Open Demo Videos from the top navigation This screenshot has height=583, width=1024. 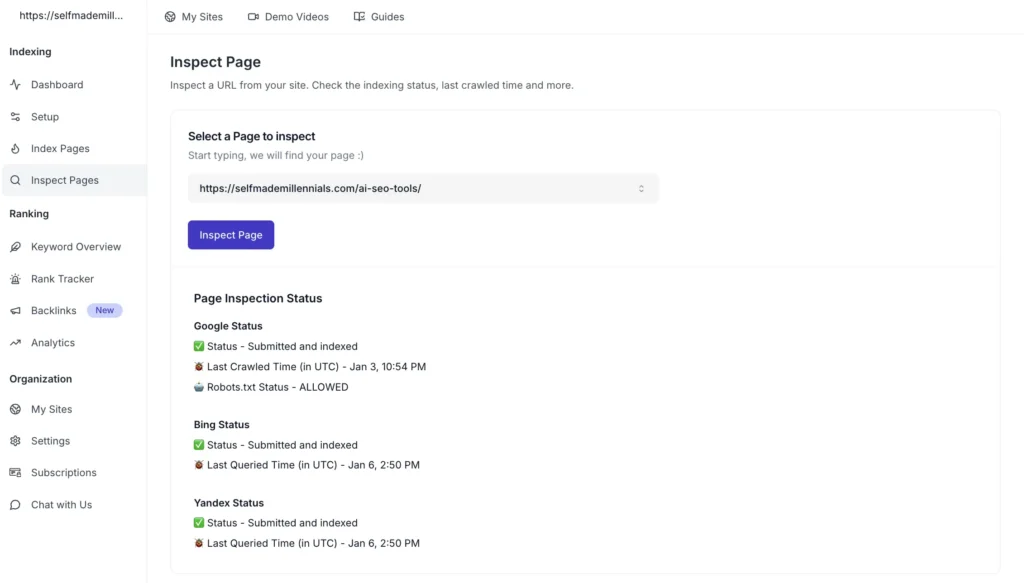(288, 16)
